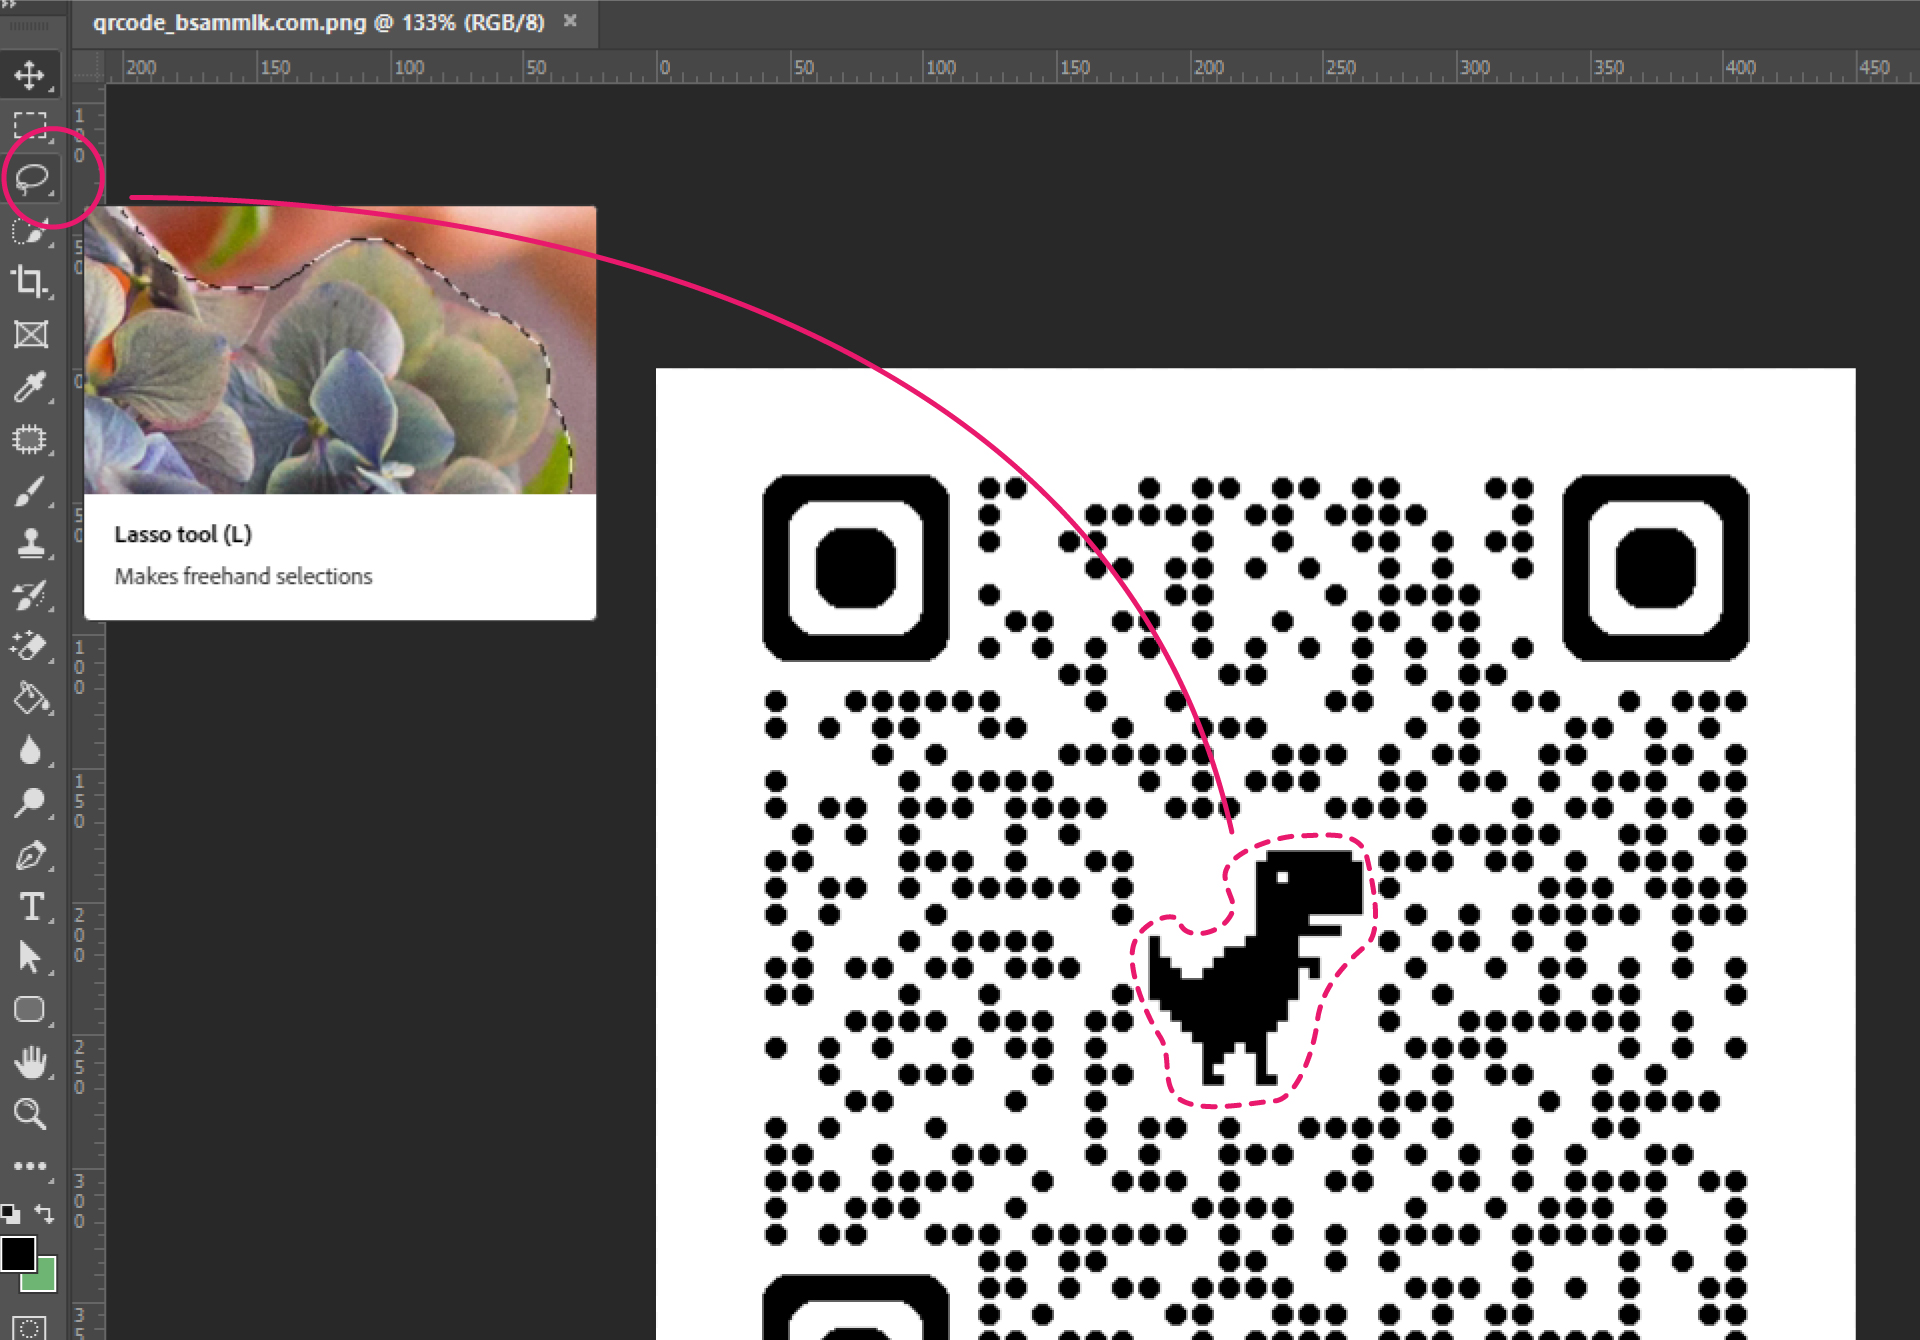Select the Eyedropper tool
This screenshot has width=1920, height=1340.
click(30, 387)
